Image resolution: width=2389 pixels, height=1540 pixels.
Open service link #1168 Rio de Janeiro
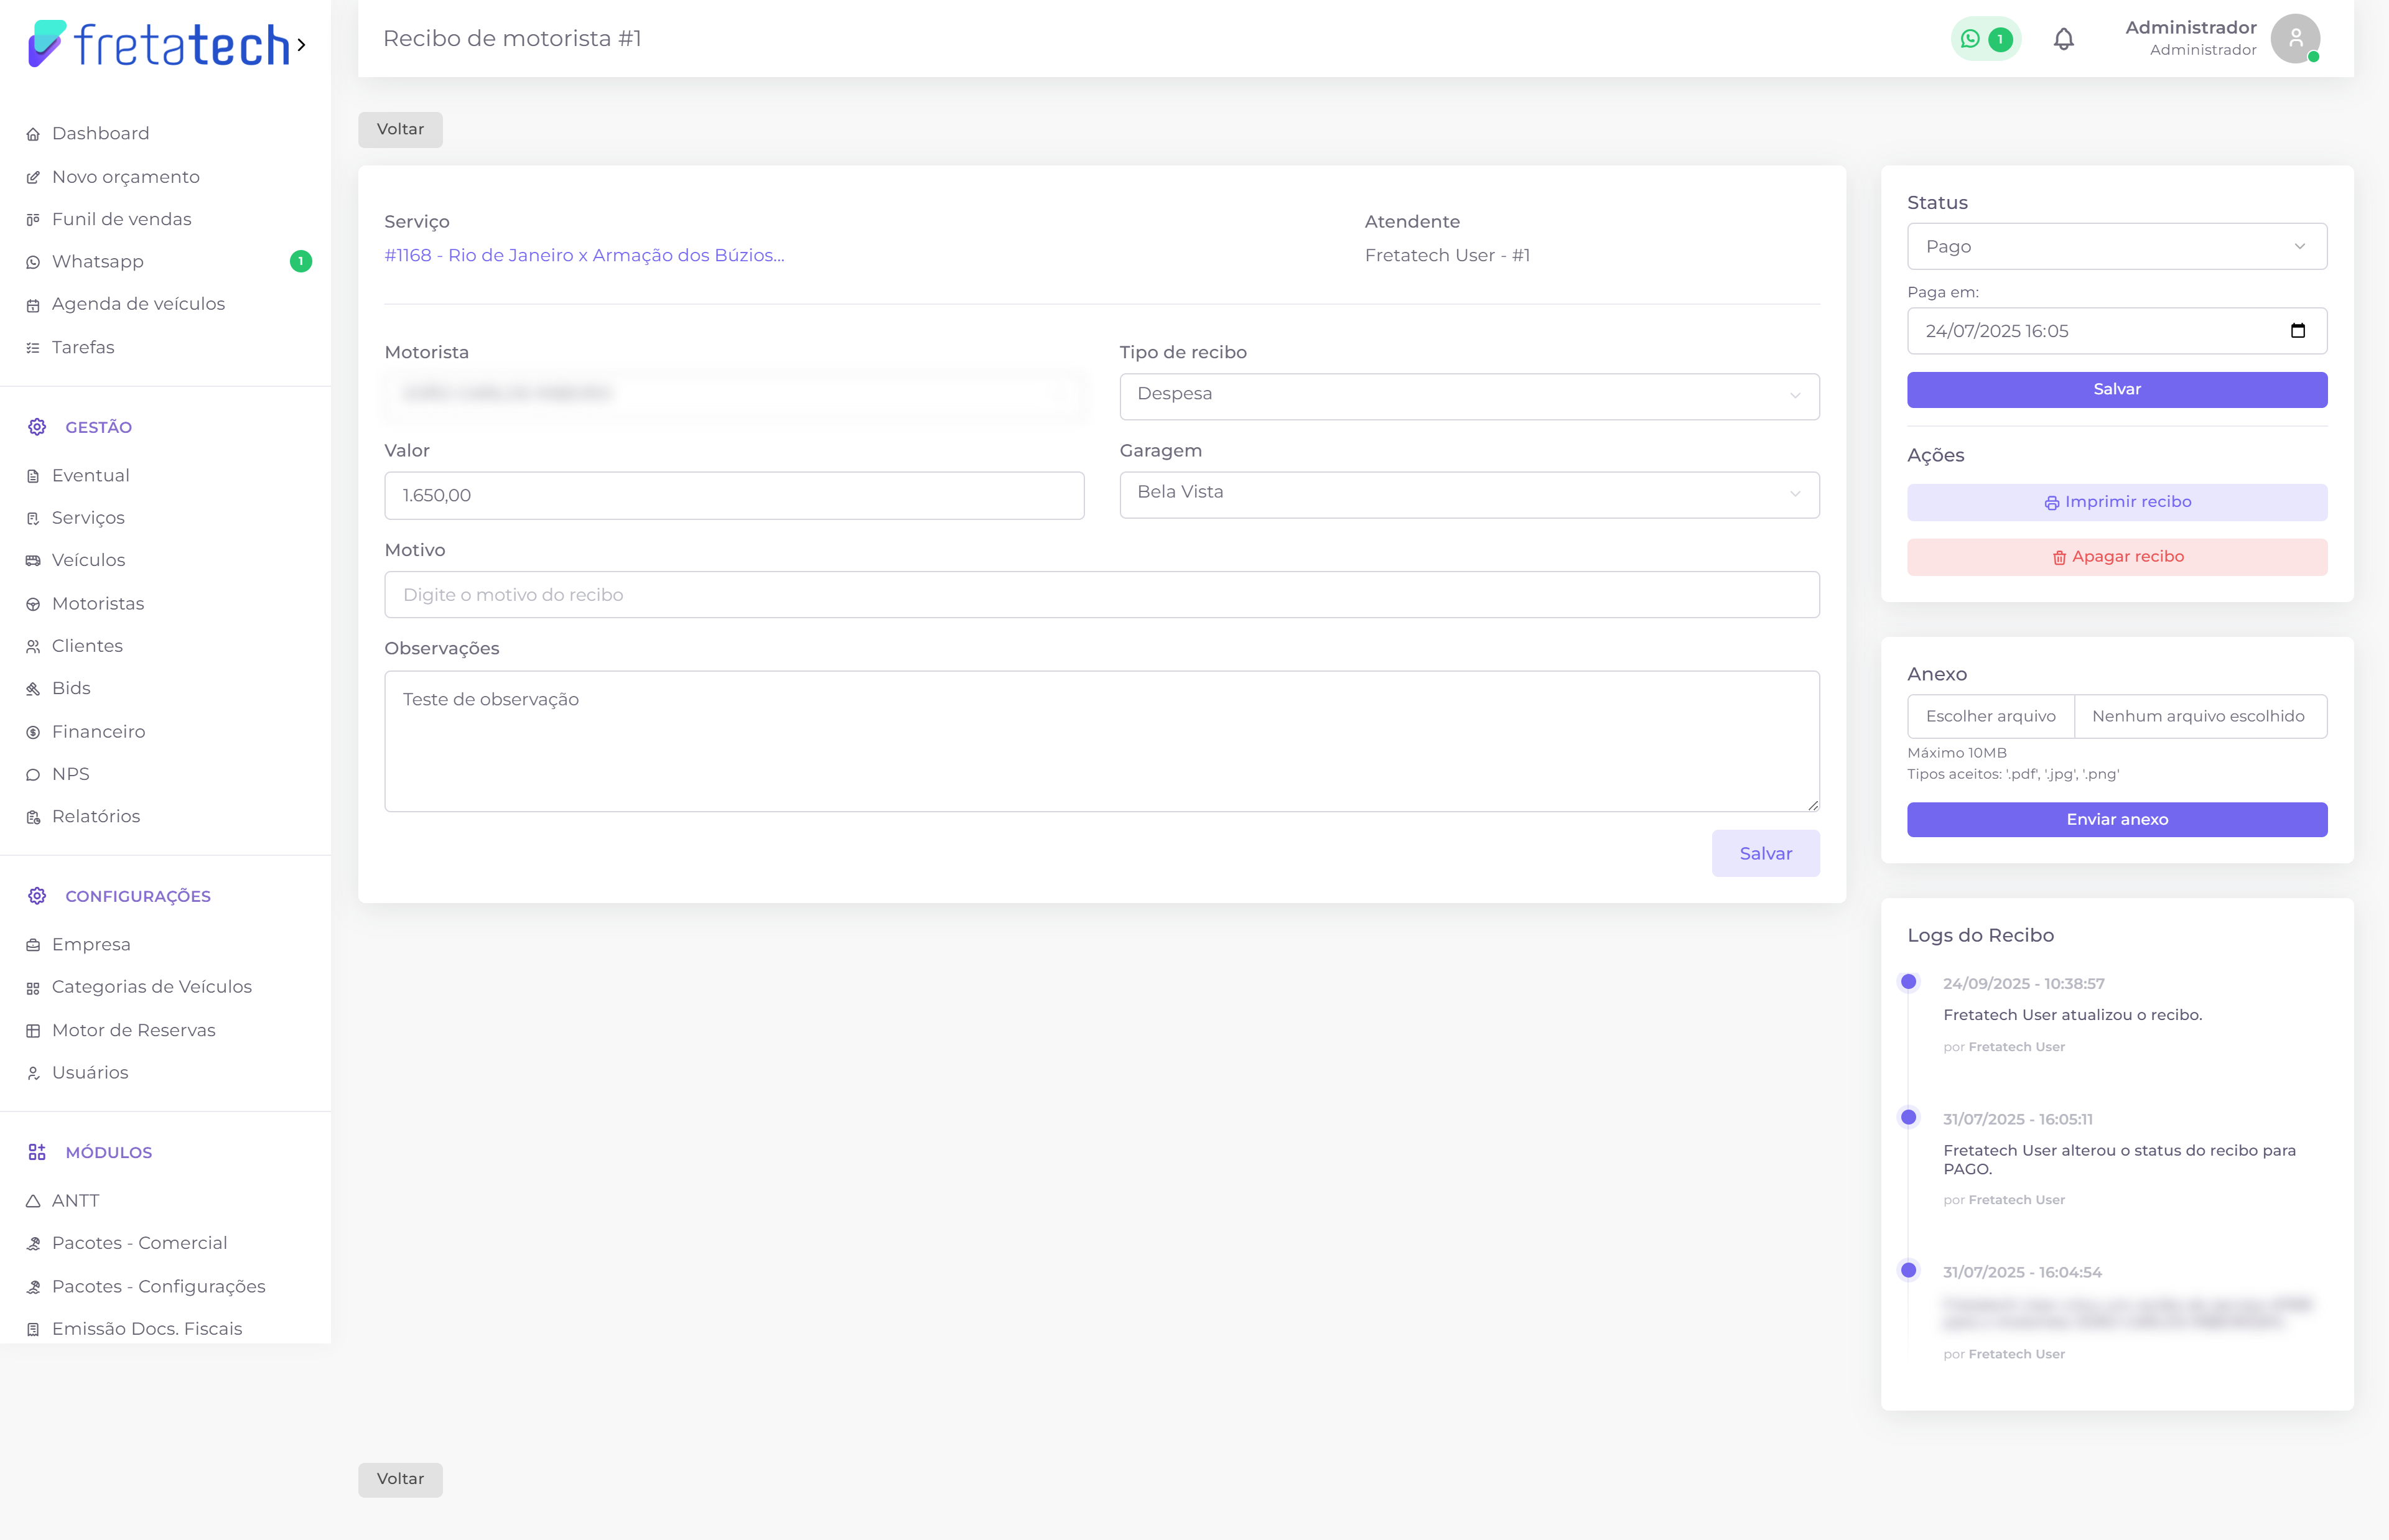584,256
